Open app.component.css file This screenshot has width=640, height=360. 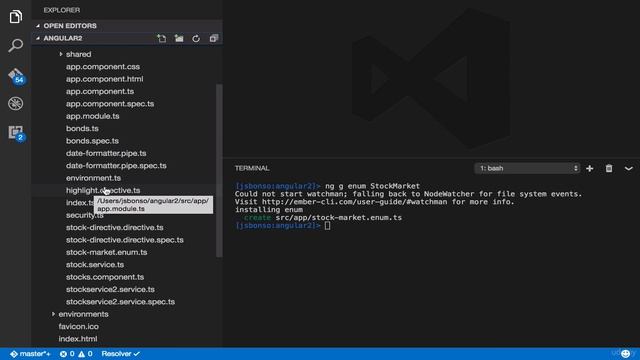pyautogui.click(x=103, y=67)
